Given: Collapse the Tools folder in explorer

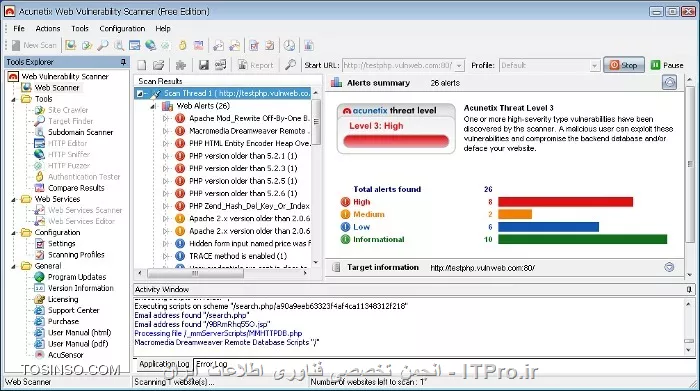Looking at the screenshot, I should coord(13,99).
